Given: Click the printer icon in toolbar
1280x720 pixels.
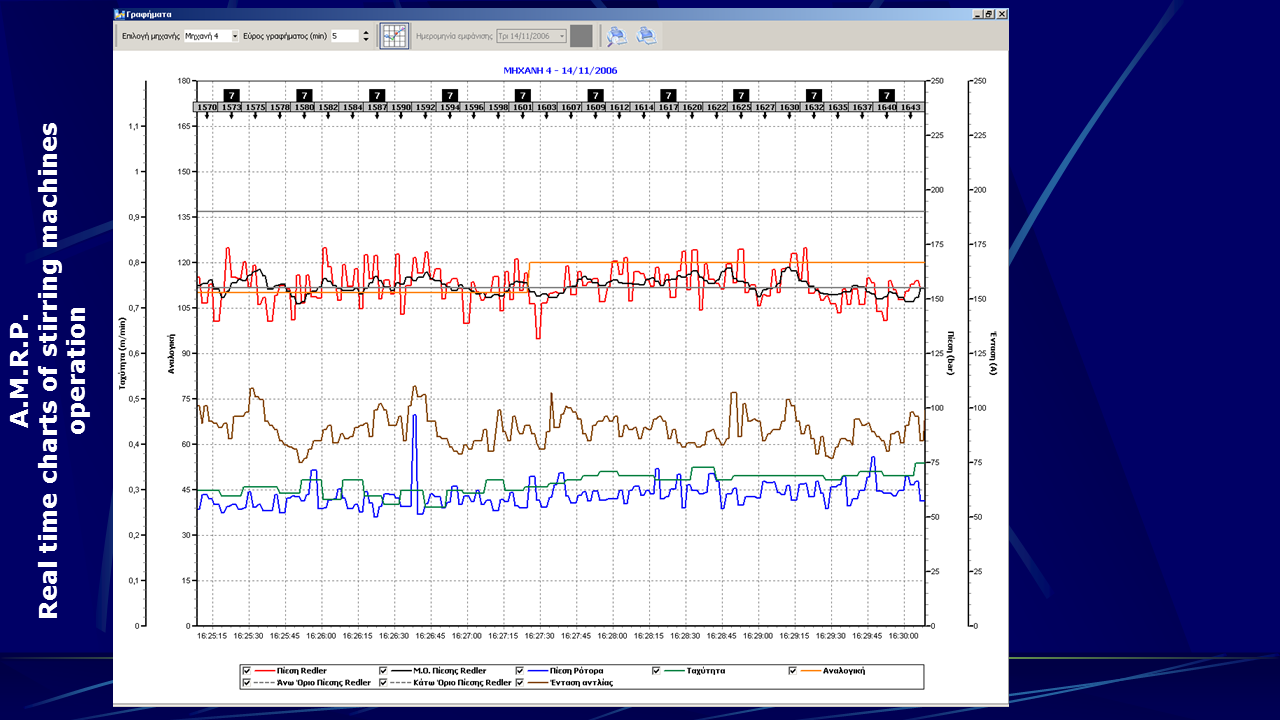Looking at the screenshot, I should point(647,36).
